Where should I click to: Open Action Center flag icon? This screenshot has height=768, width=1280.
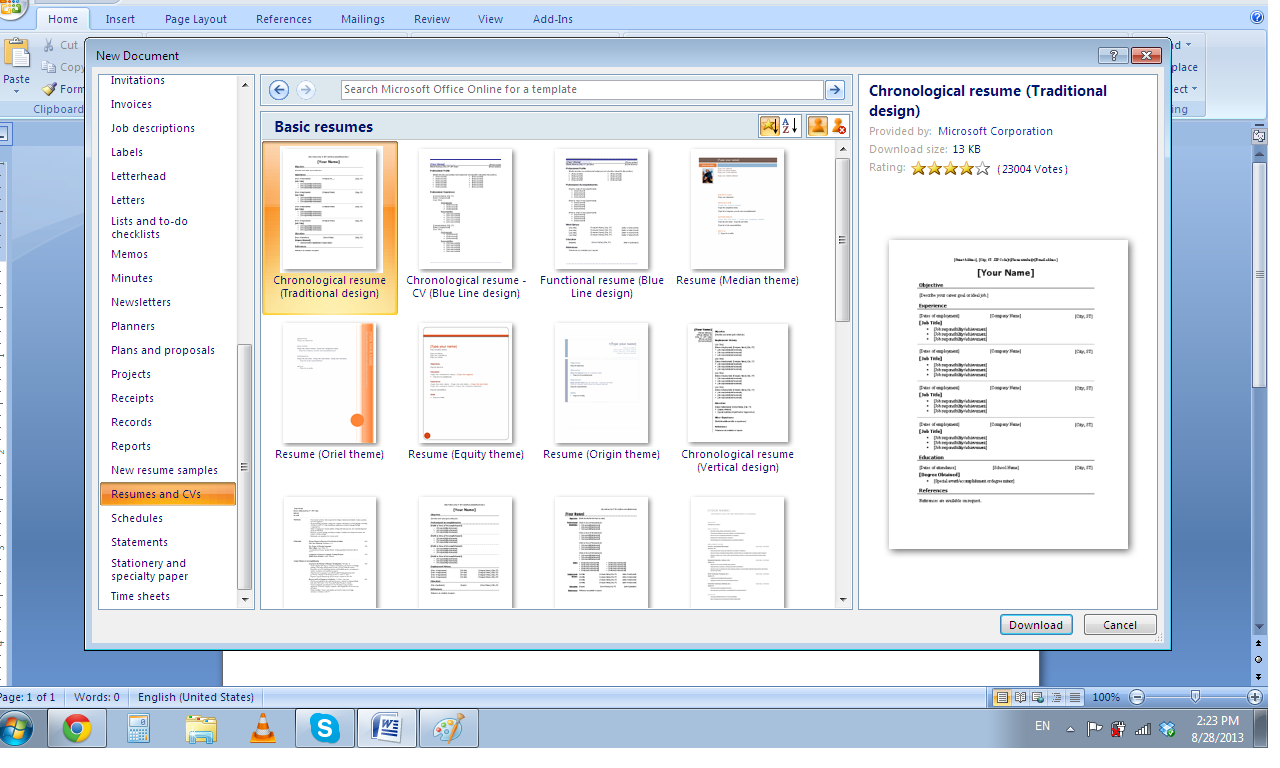coord(1095,728)
